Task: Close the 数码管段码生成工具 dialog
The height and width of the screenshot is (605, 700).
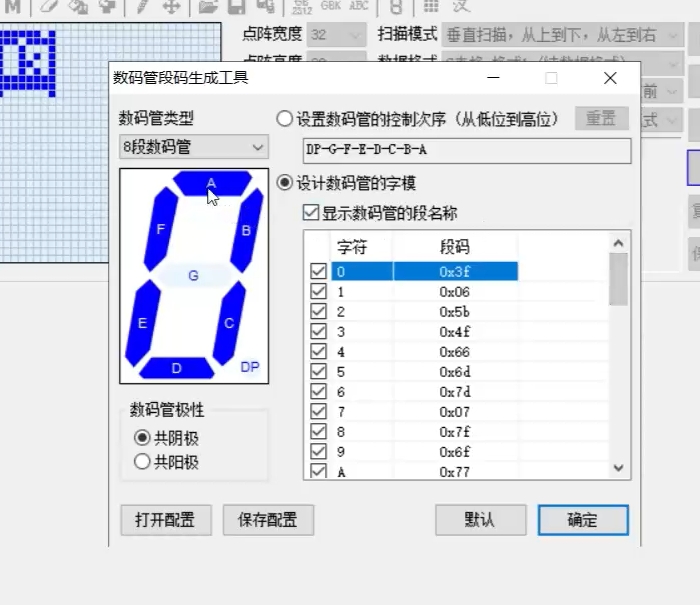Action: click(610, 78)
